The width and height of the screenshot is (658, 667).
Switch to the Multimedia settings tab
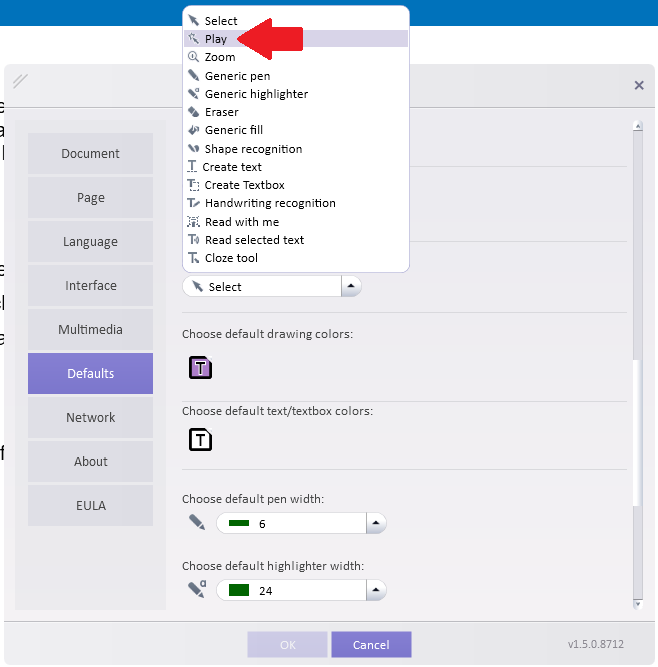coord(90,330)
